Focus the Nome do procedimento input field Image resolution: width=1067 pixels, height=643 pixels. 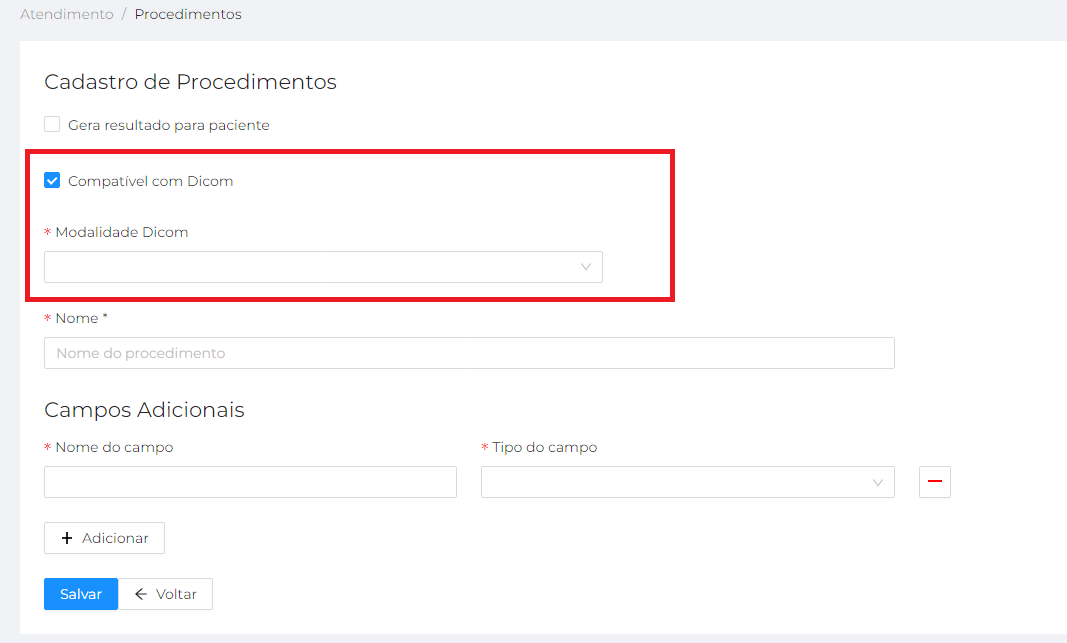tap(469, 353)
